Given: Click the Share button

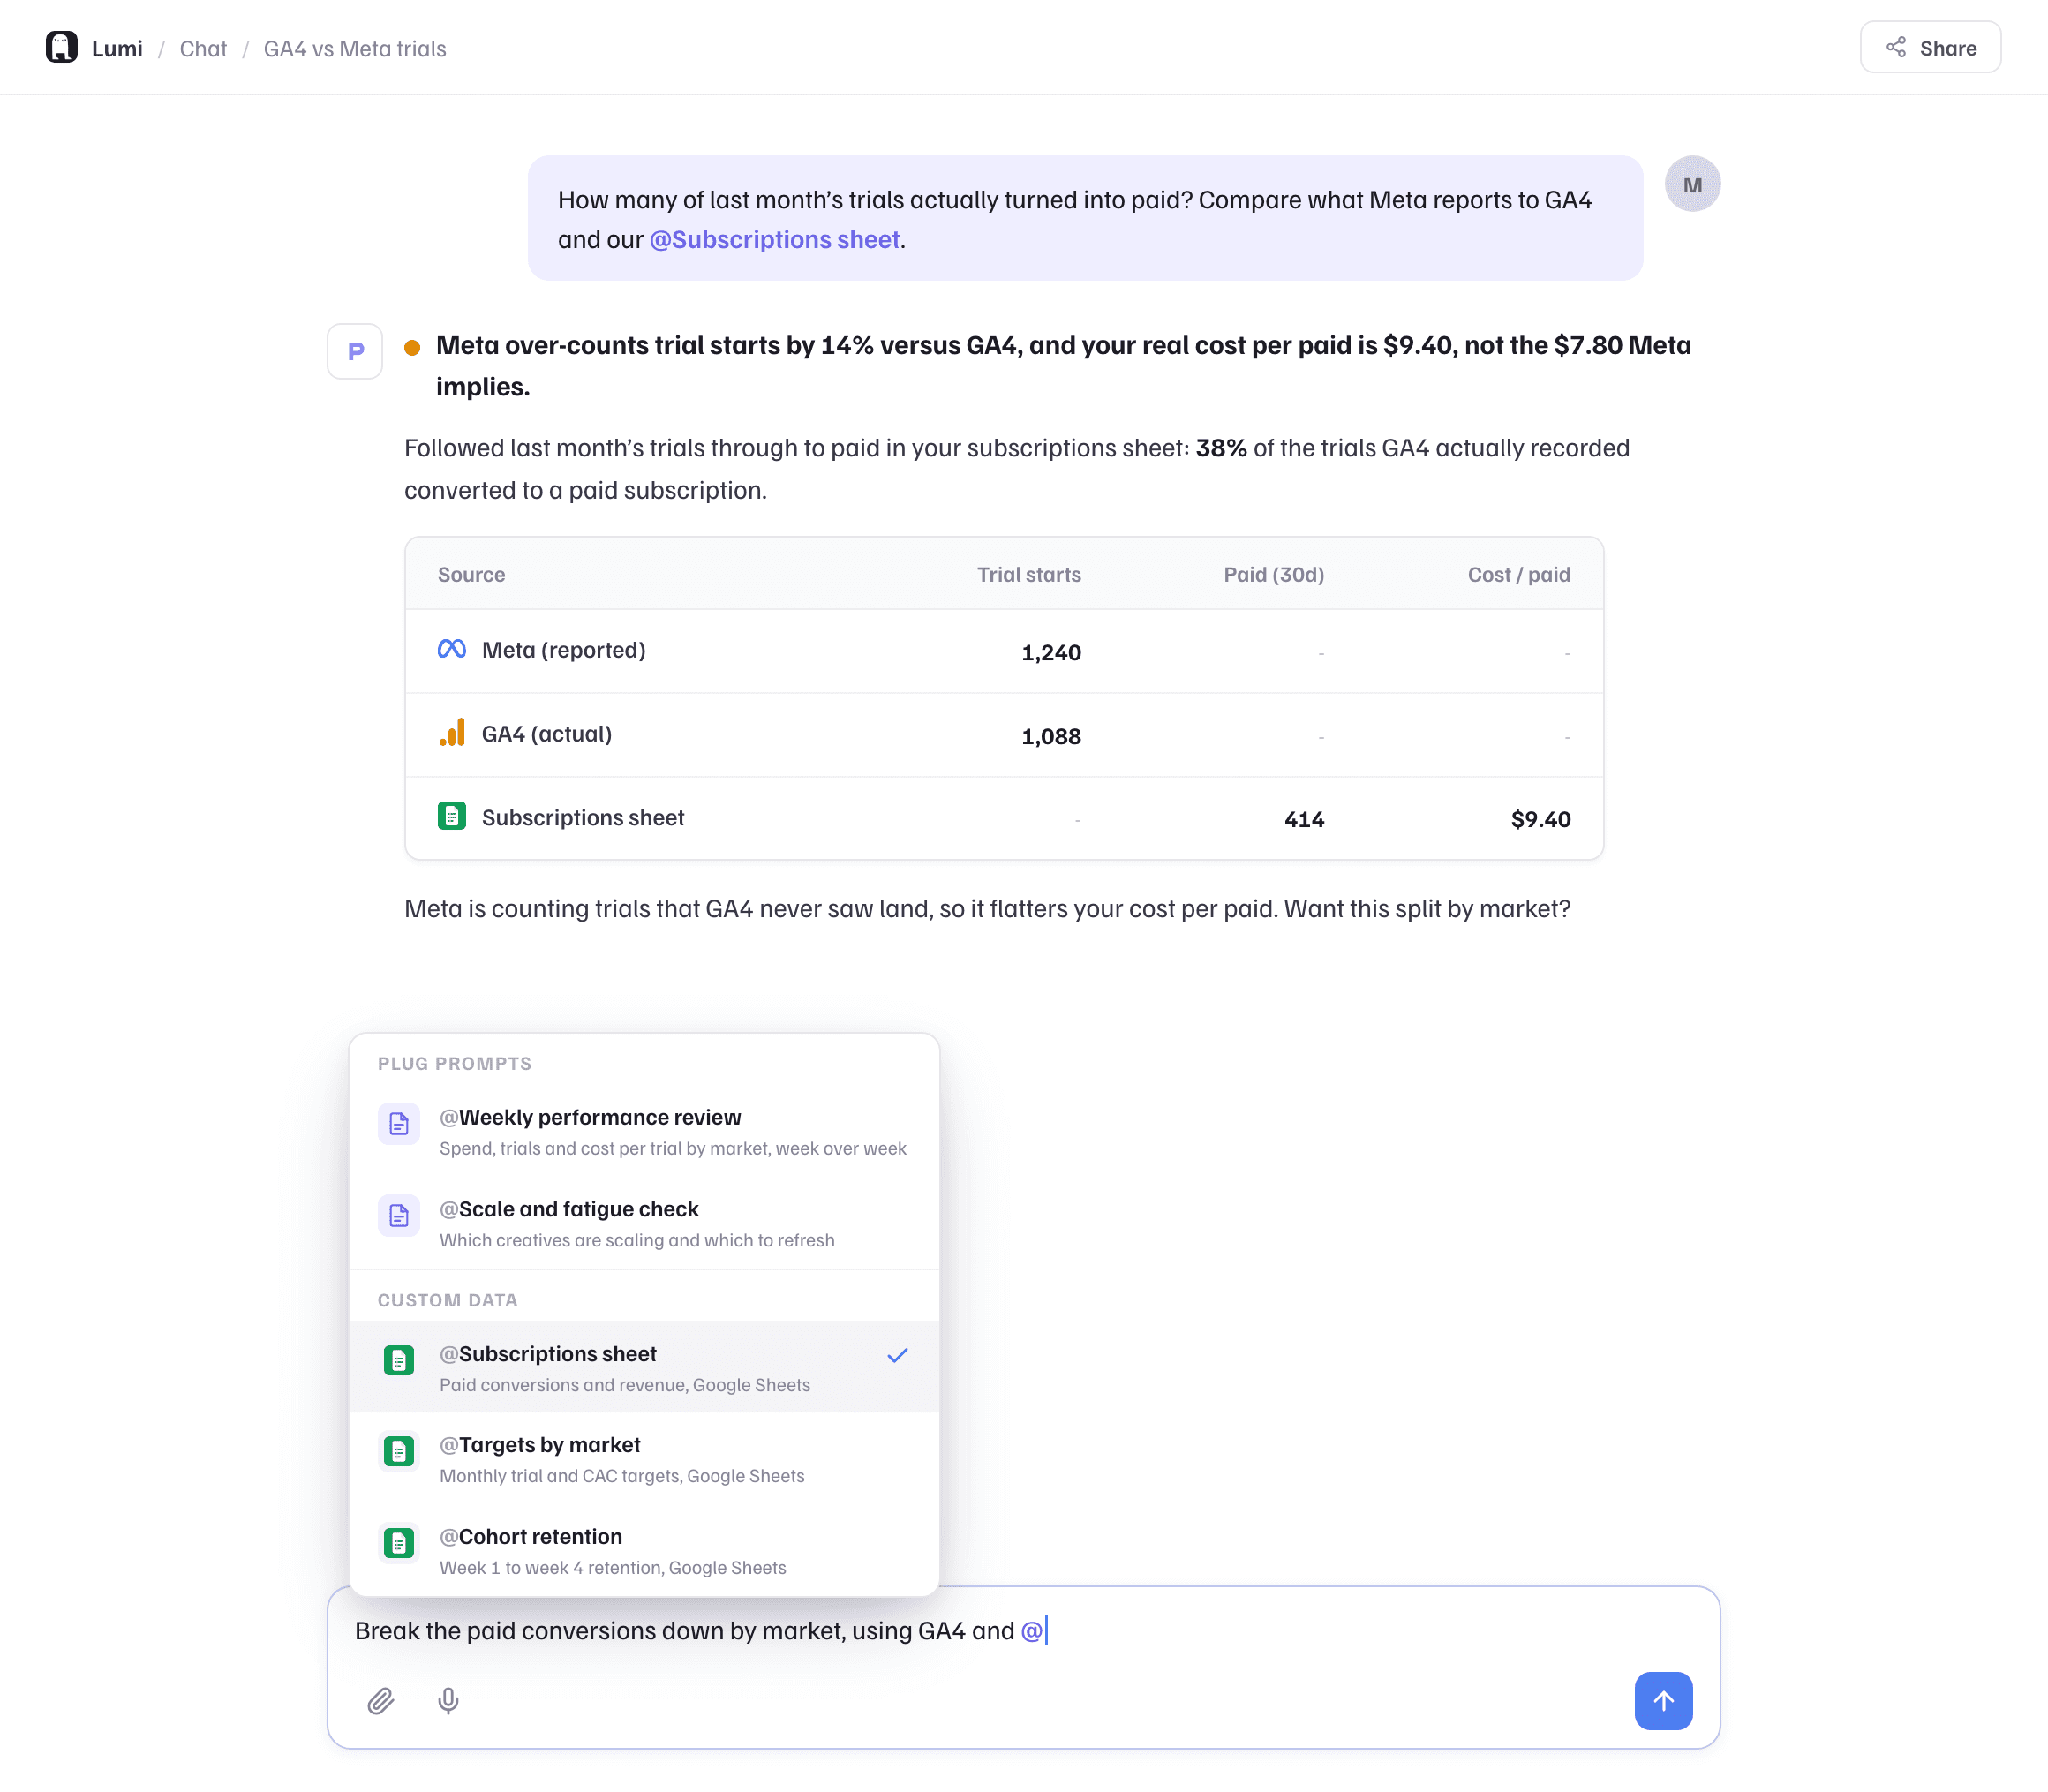Looking at the screenshot, I should click(x=1930, y=47).
